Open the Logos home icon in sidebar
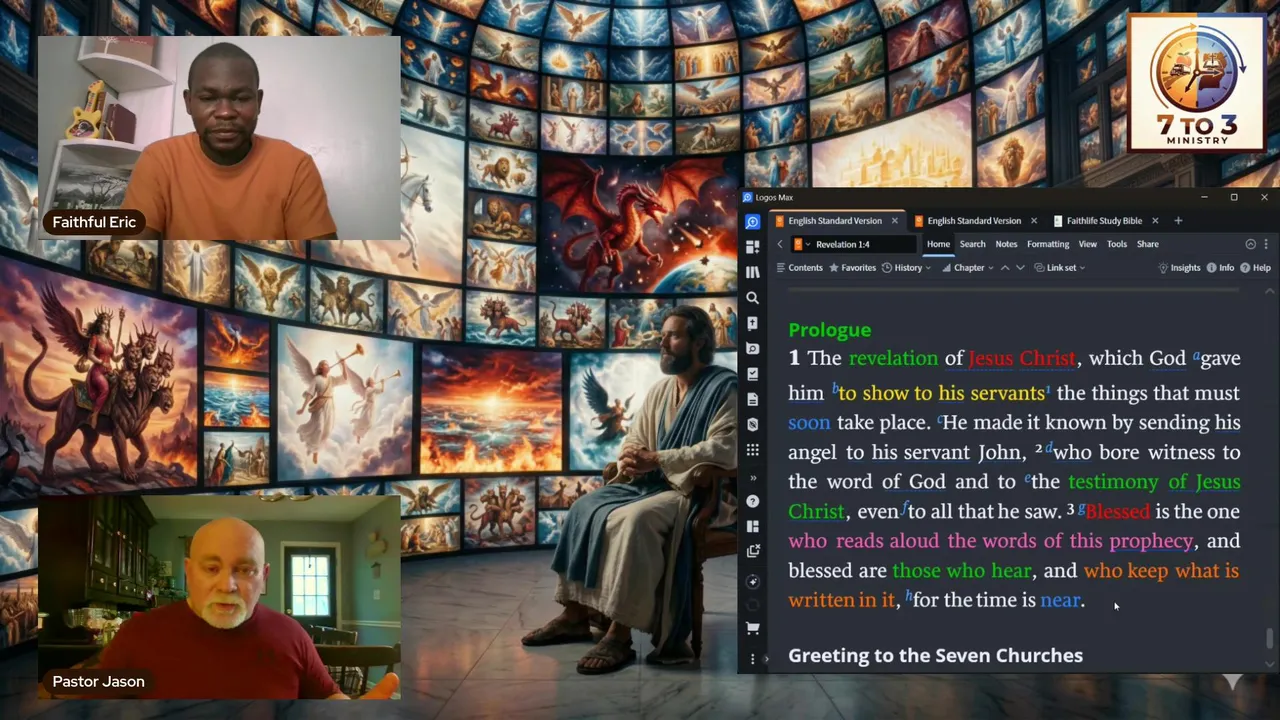The image size is (1280, 720). coord(753,221)
